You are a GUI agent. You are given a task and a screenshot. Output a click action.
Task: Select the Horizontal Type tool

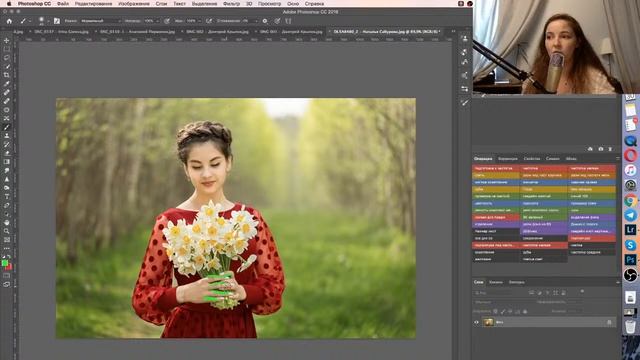click(x=7, y=196)
